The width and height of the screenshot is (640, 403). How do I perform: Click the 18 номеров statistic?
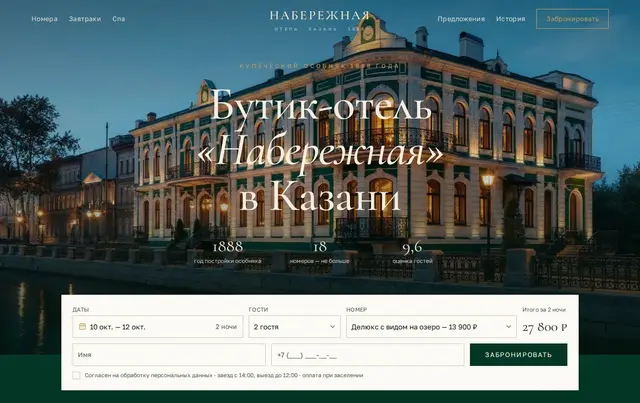point(320,252)
